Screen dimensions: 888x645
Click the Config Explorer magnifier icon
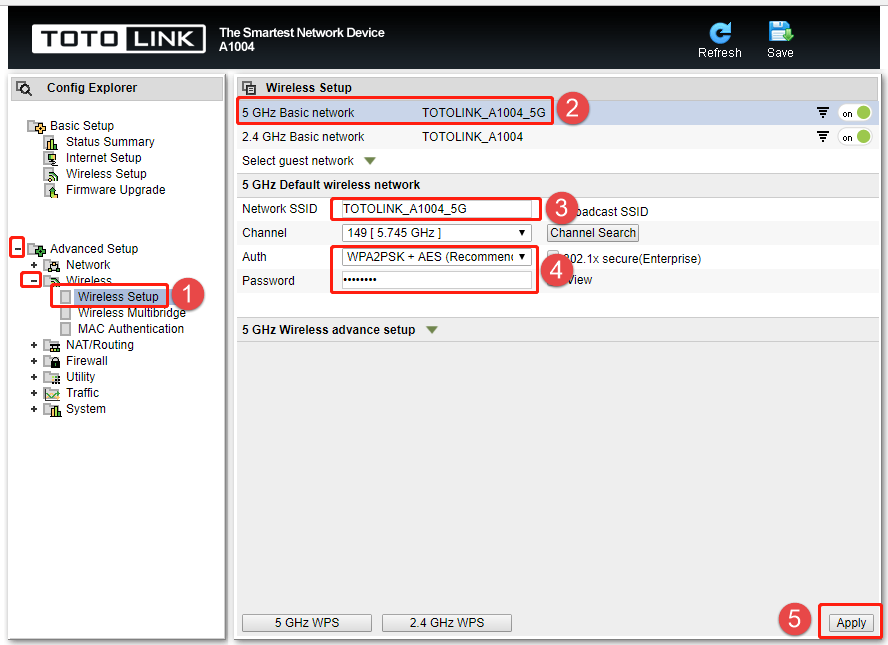[24, 88]
